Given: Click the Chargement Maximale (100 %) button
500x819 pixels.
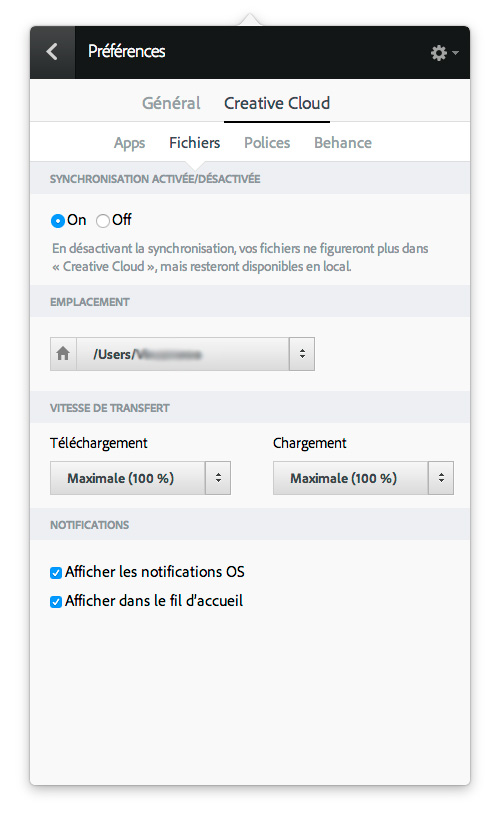Looking at the screenshot, I should (x=351, y=478).
